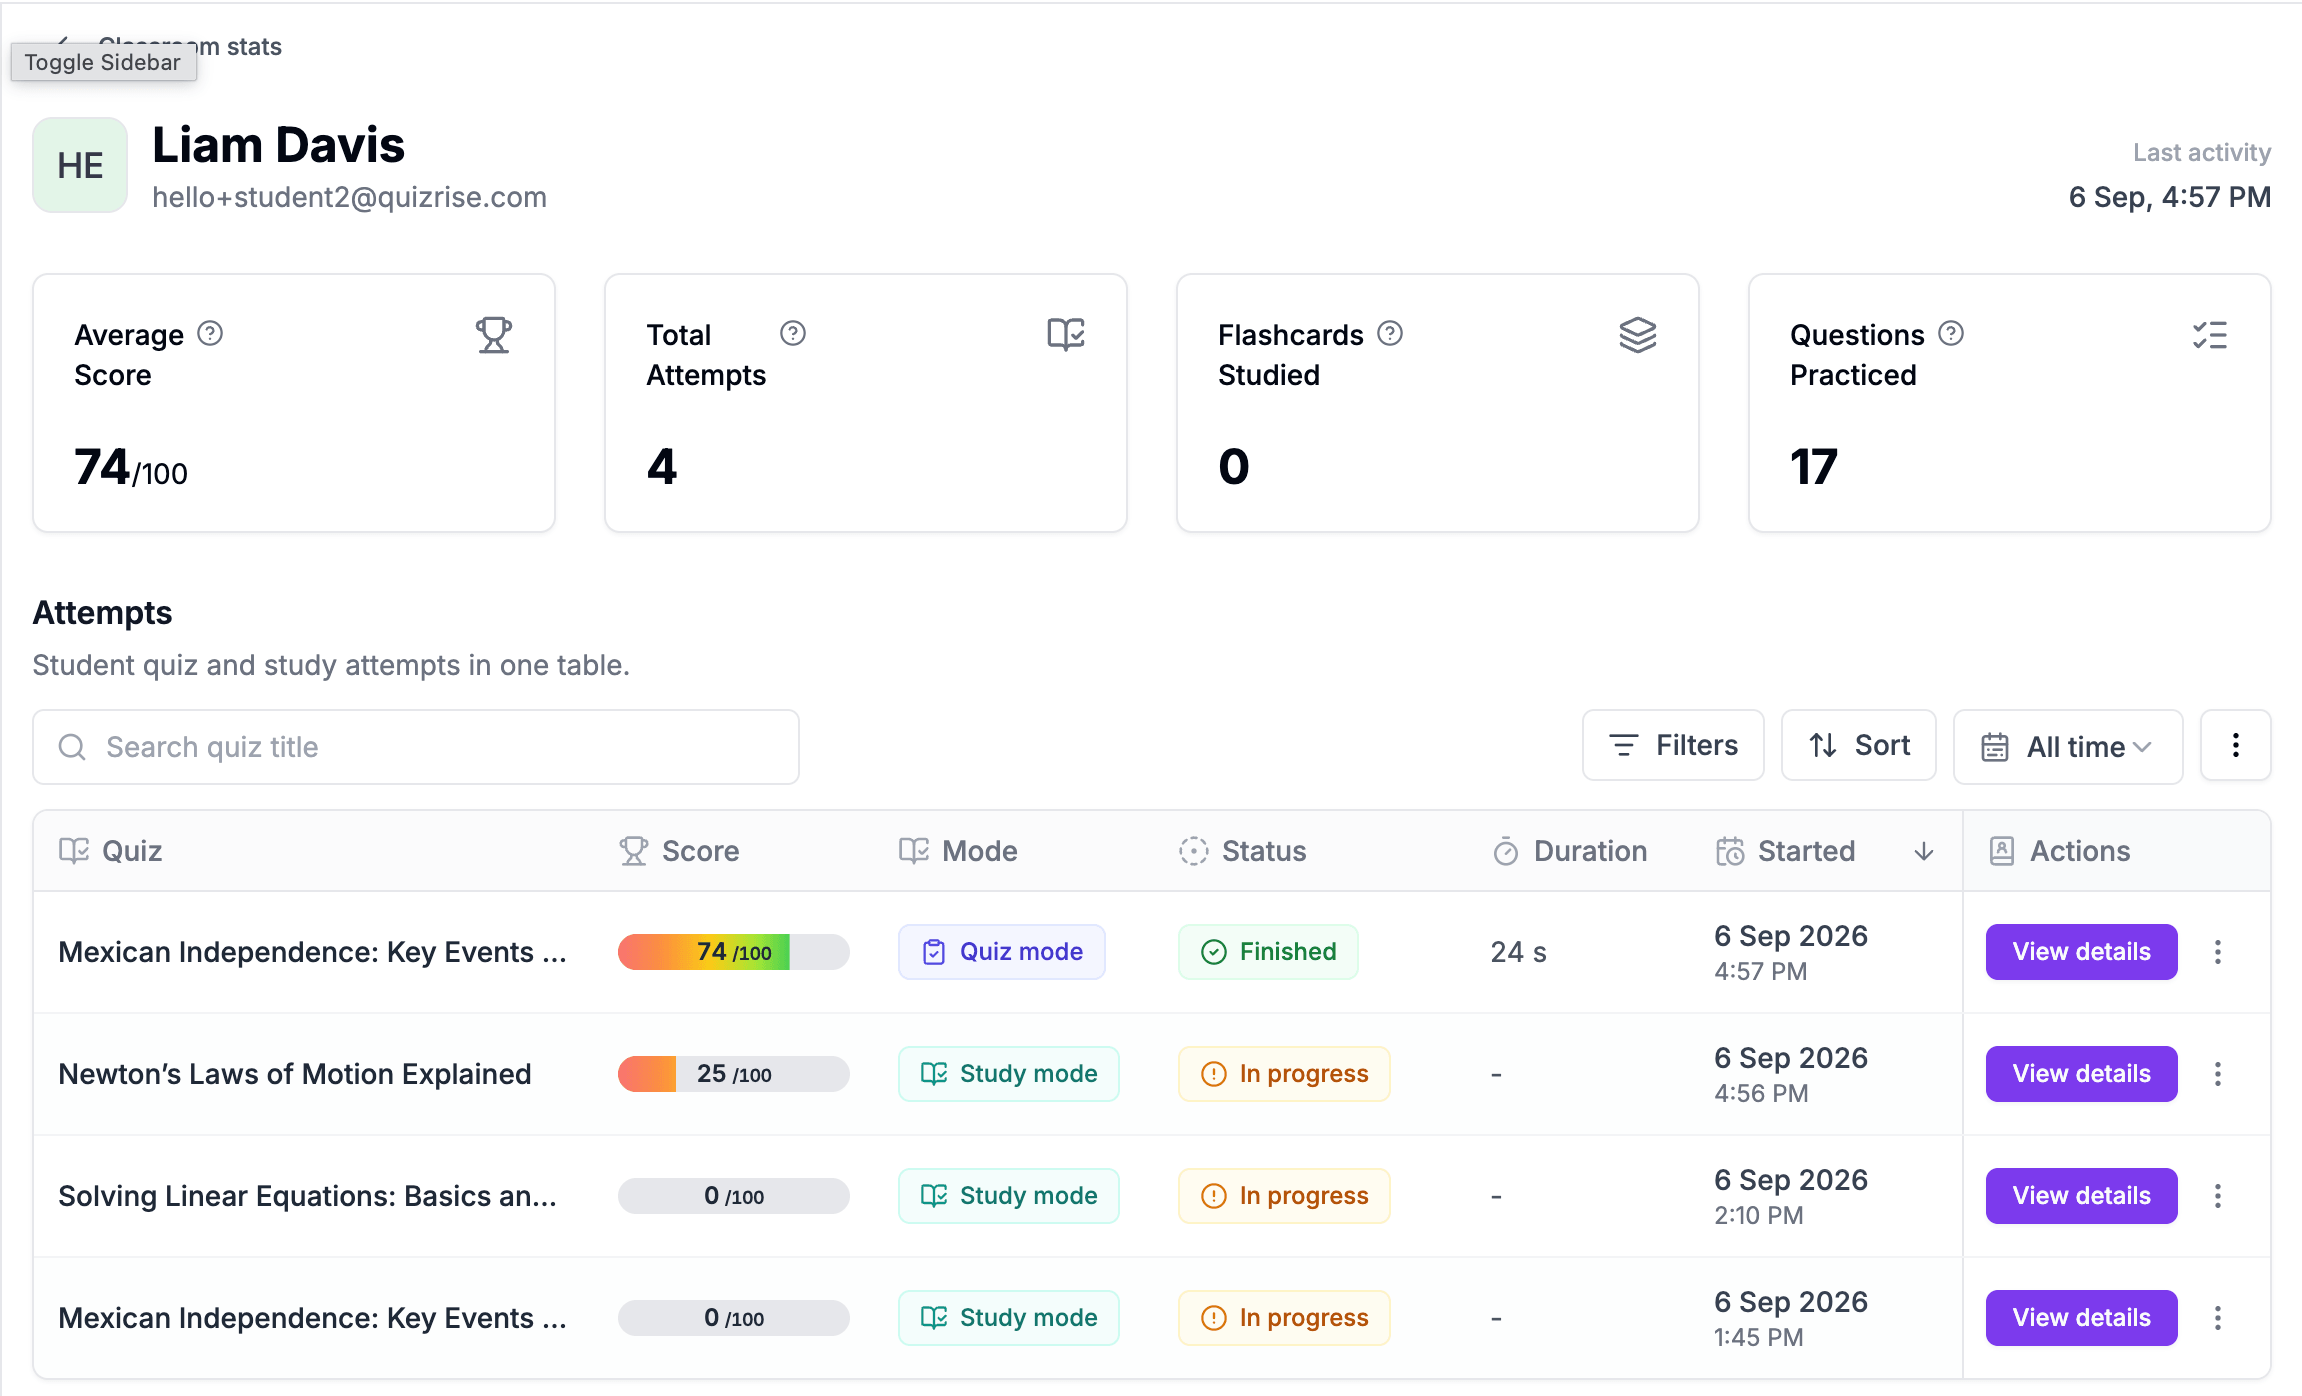Click layers icon in Flashcards Studied card

[x=1638, y=335]
